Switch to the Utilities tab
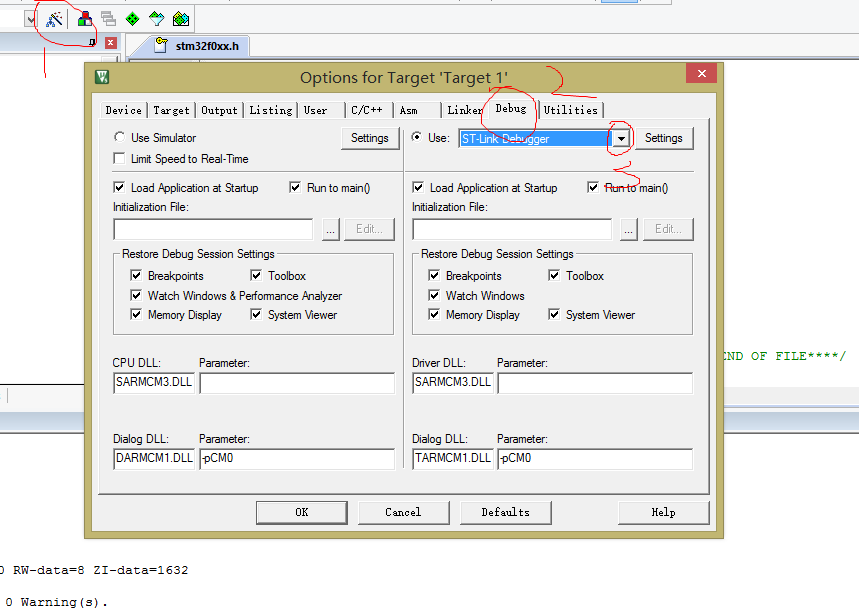 pos(570,110)
